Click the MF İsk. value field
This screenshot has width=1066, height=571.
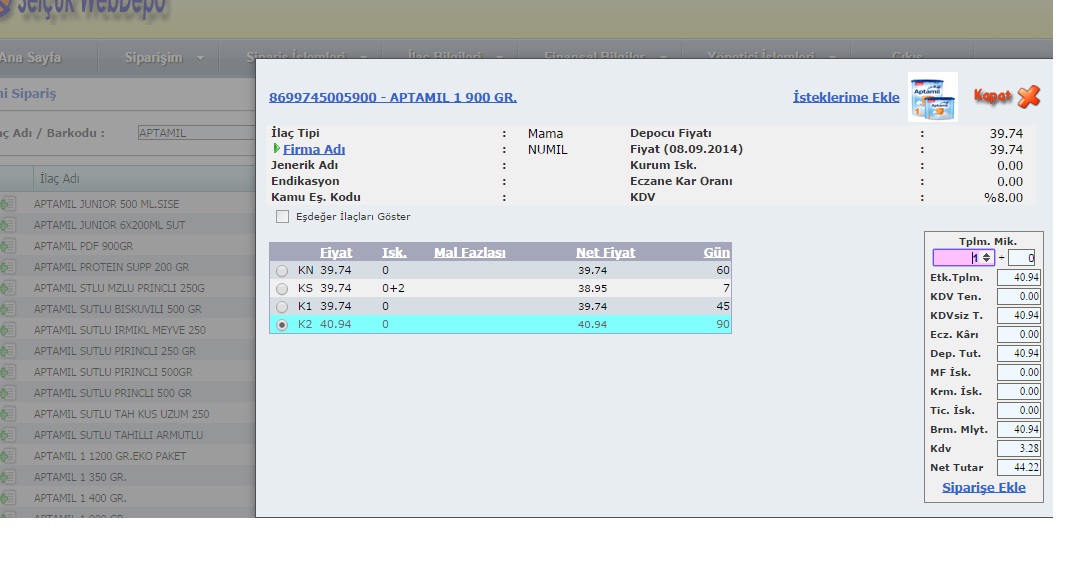1018,373
